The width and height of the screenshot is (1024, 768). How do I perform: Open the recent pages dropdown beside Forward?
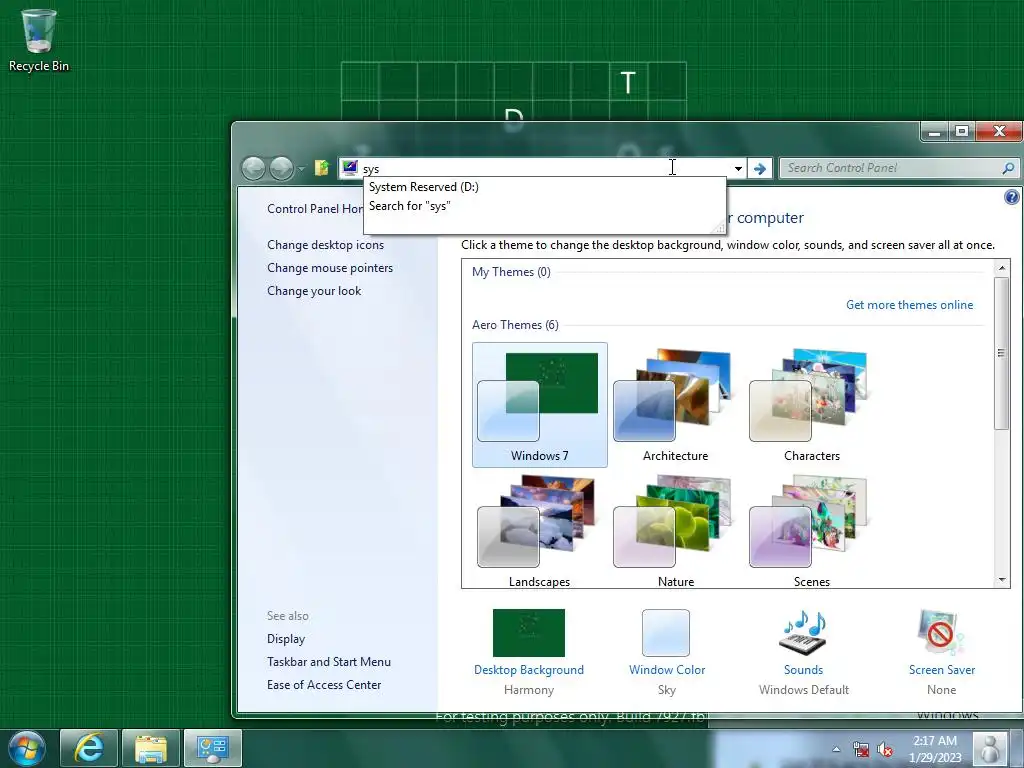coord(301,169)
